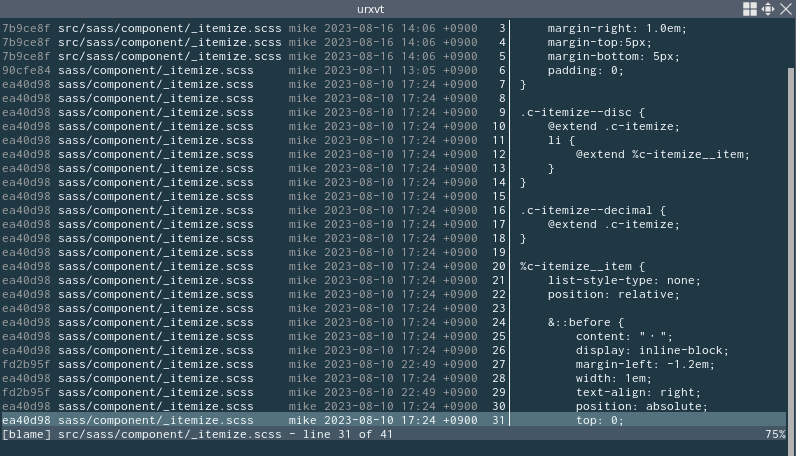Close the urxvt terminal window
The image size is (796, 456).
coord(784,9)
